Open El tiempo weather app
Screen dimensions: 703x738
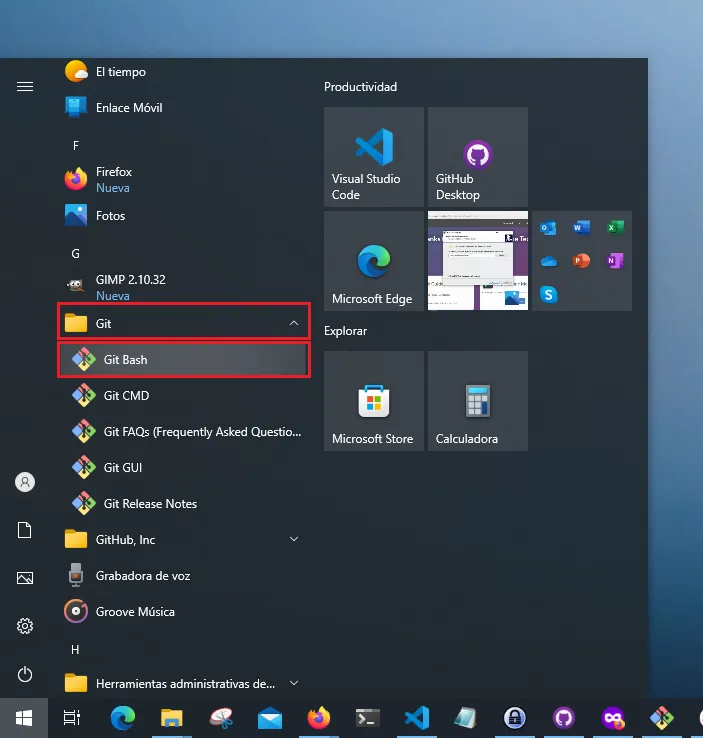pos(184,72)
